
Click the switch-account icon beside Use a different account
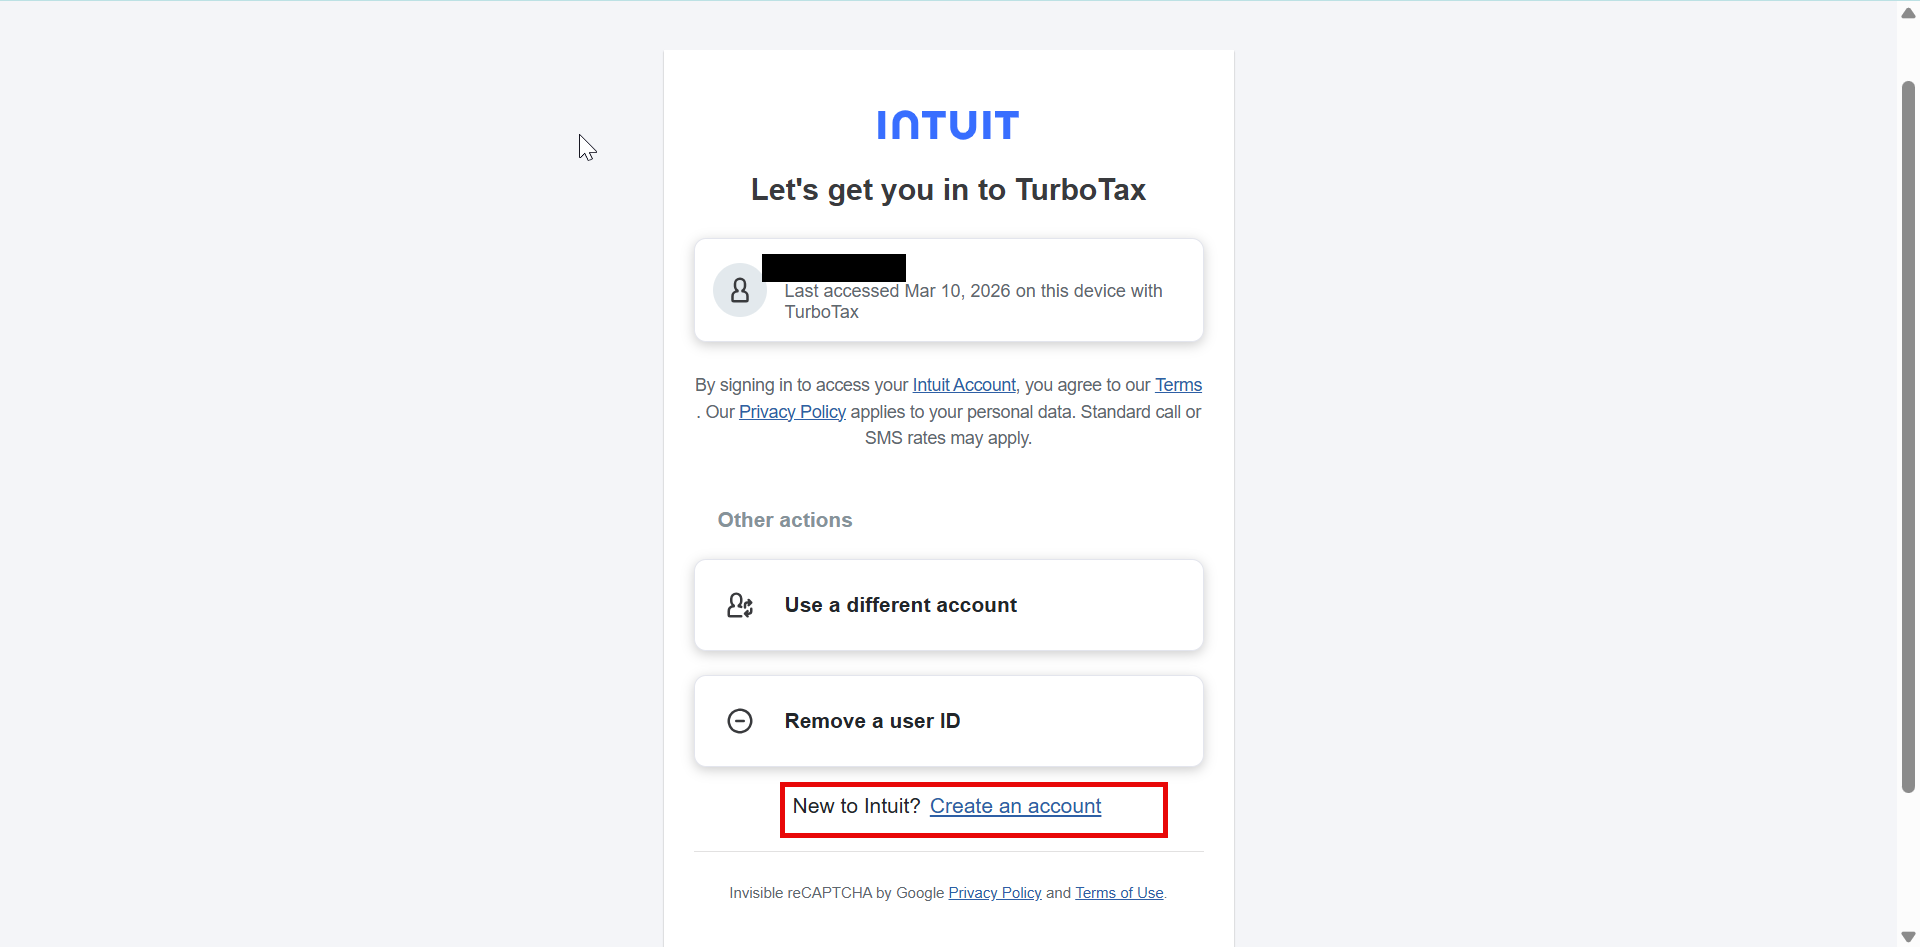pos(740,605)
